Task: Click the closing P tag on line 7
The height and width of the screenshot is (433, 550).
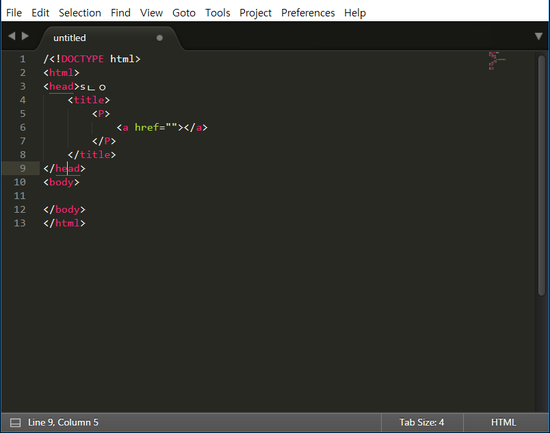Action: click(104, 141)
